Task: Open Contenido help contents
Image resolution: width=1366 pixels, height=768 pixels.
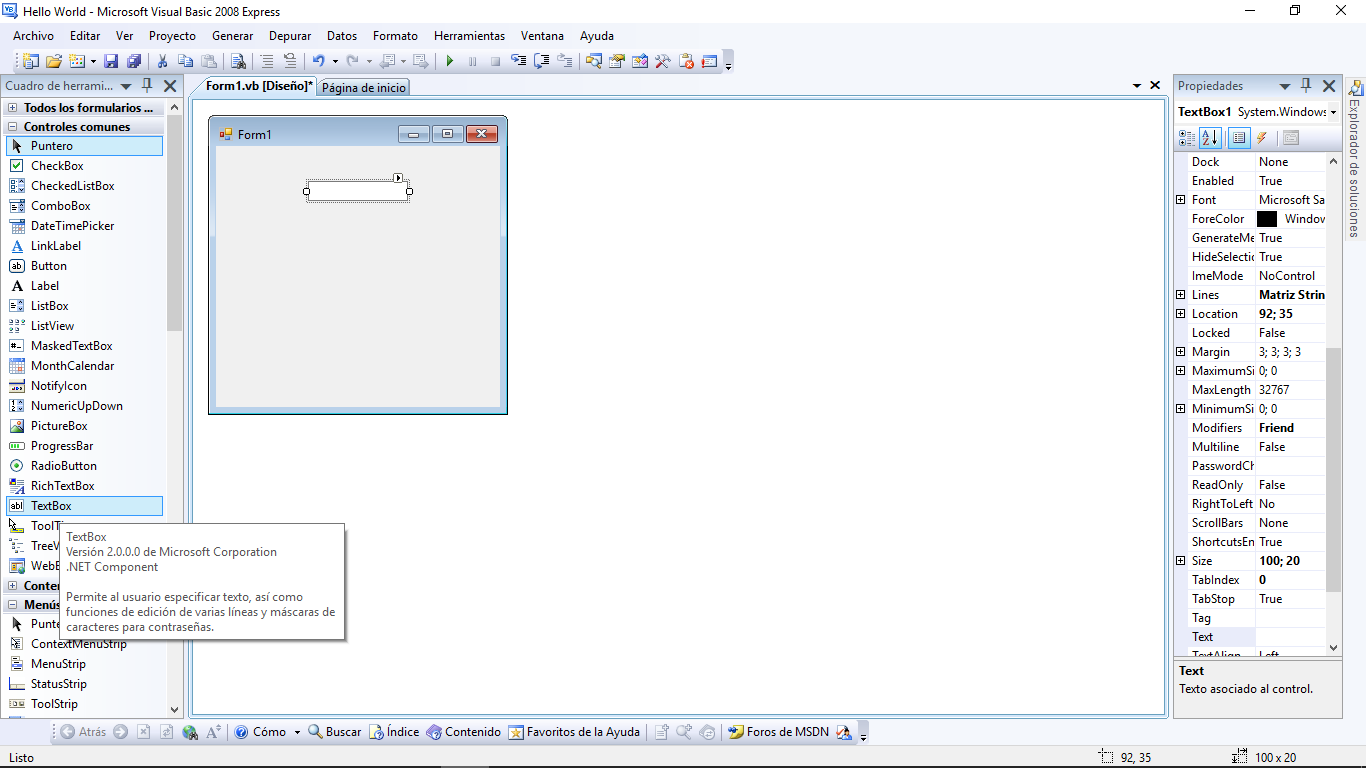Action: [464, 732]
